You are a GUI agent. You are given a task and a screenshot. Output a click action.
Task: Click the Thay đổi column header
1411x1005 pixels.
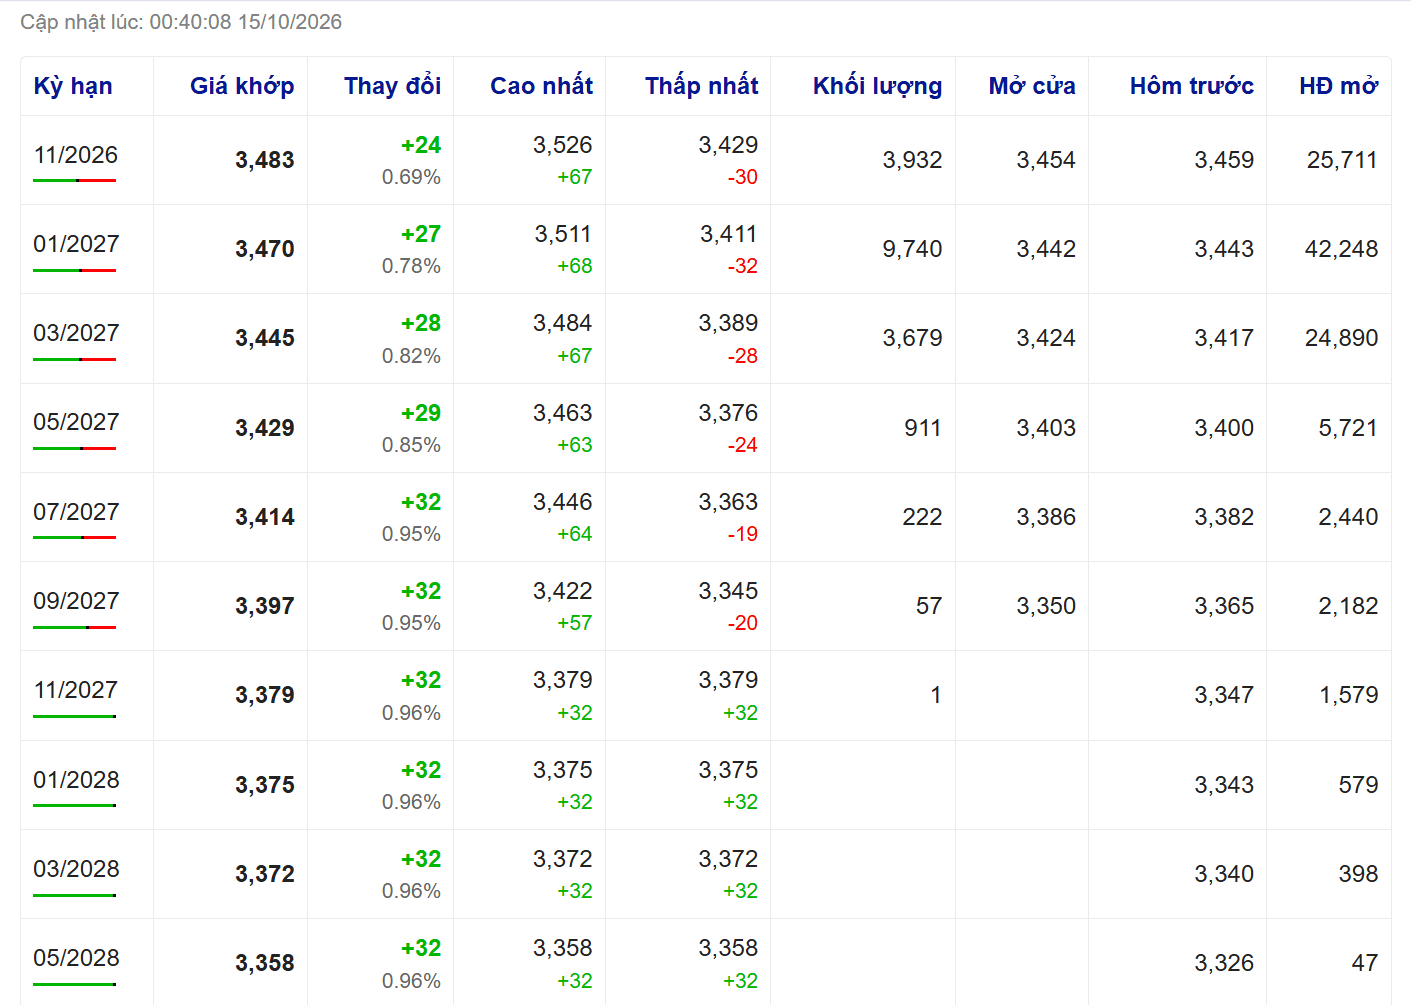[392, 86]
